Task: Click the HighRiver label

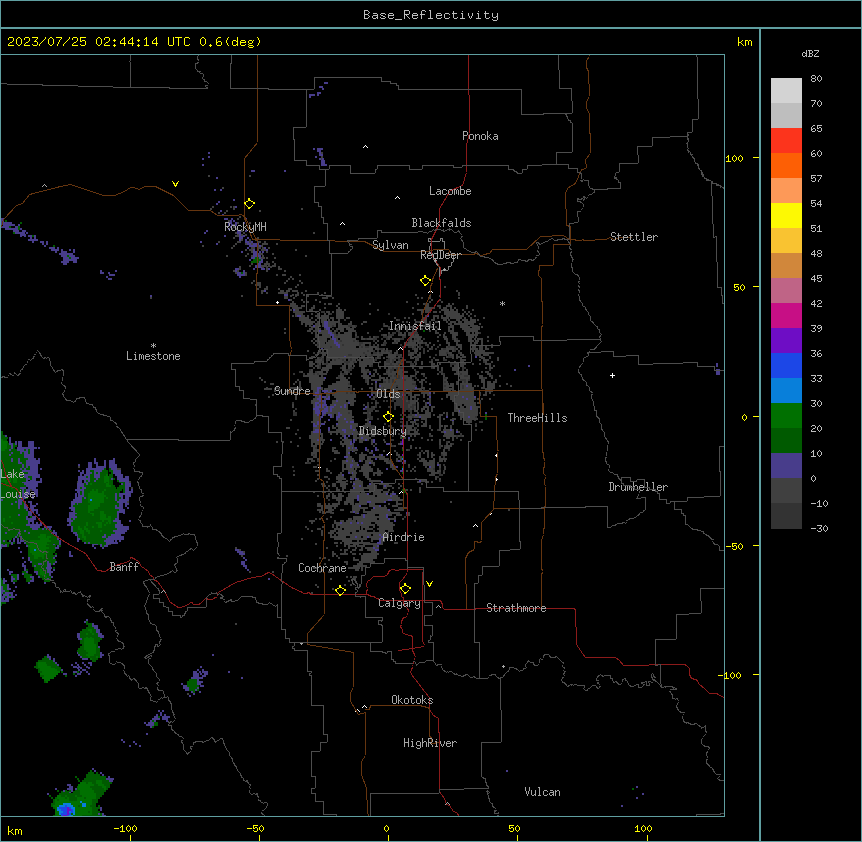Action: click(430, 743)
